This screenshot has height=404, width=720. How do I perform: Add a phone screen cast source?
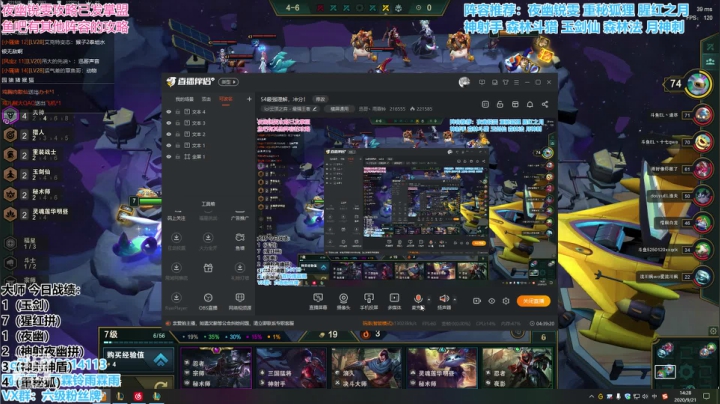[369, 301]
